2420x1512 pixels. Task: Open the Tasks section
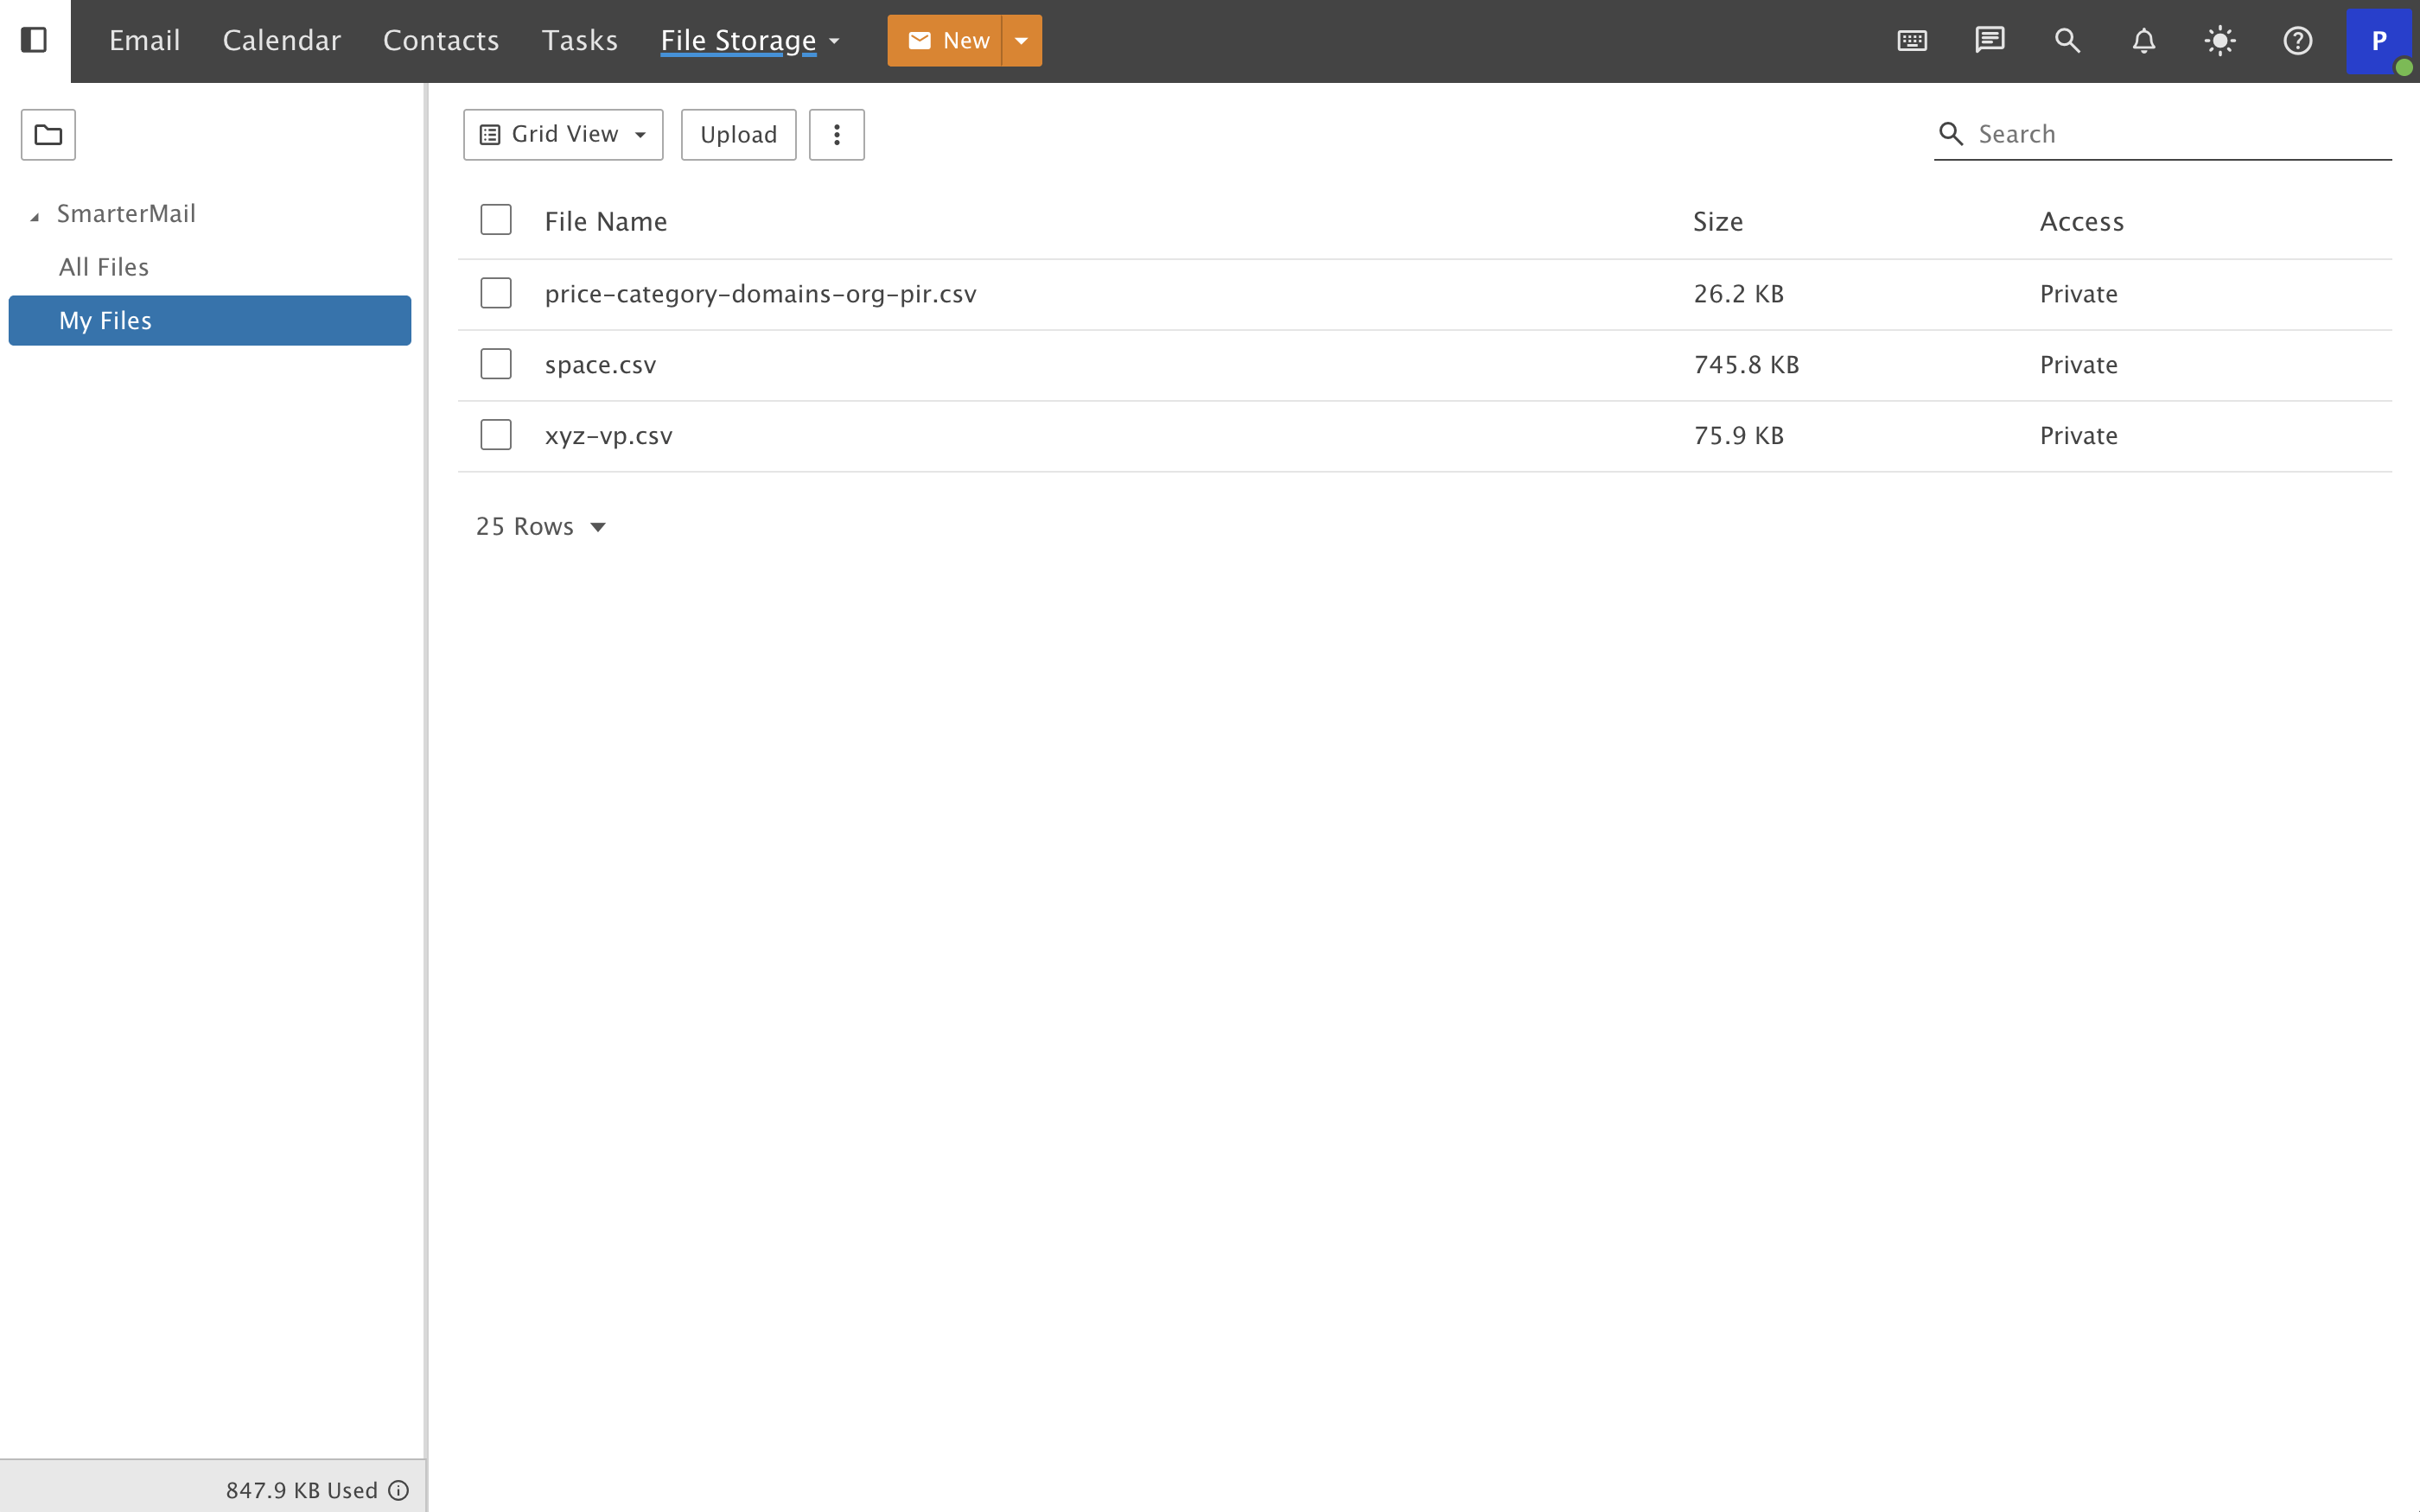tap(580, 40)
